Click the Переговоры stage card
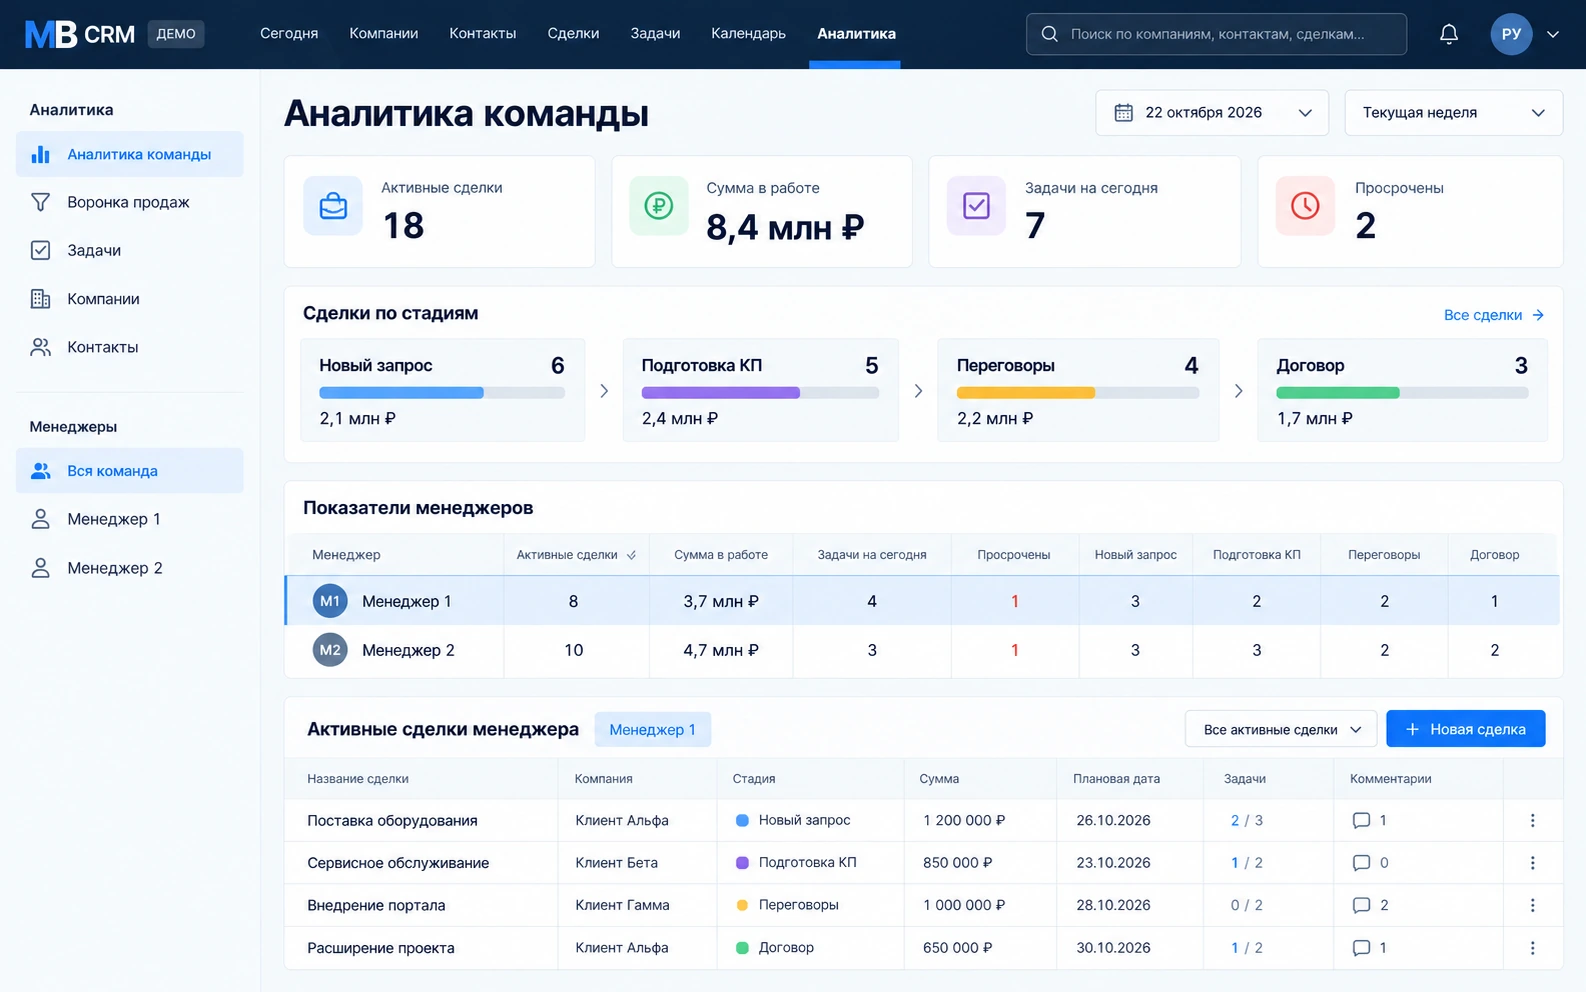 point(1078,391)
